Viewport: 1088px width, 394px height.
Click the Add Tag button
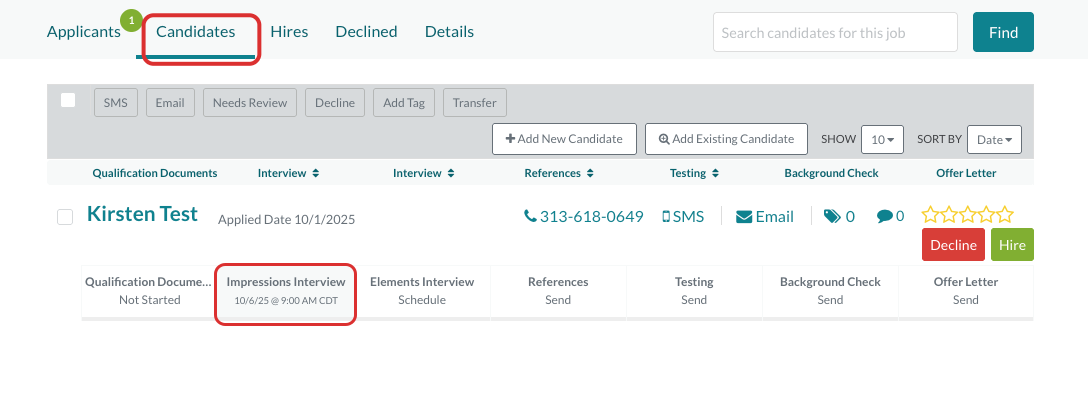pyautogui.click(x=404, y=103)
